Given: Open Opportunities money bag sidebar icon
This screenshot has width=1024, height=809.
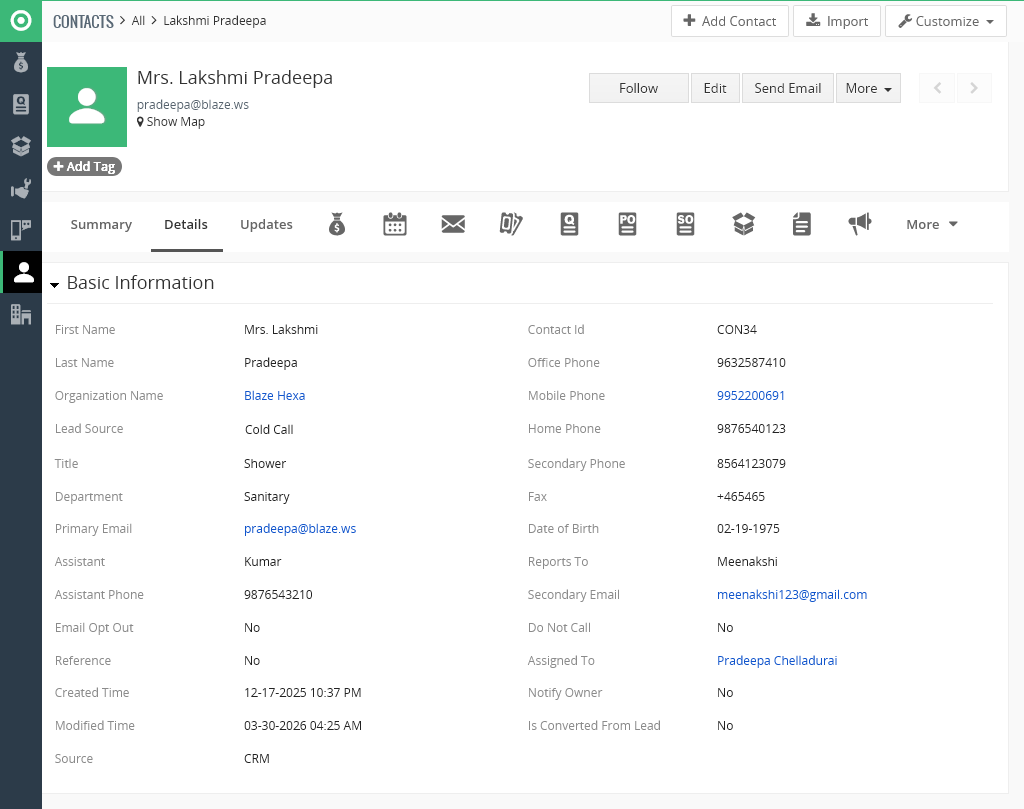Looking at the screenshot, I should tap(21, 63).
